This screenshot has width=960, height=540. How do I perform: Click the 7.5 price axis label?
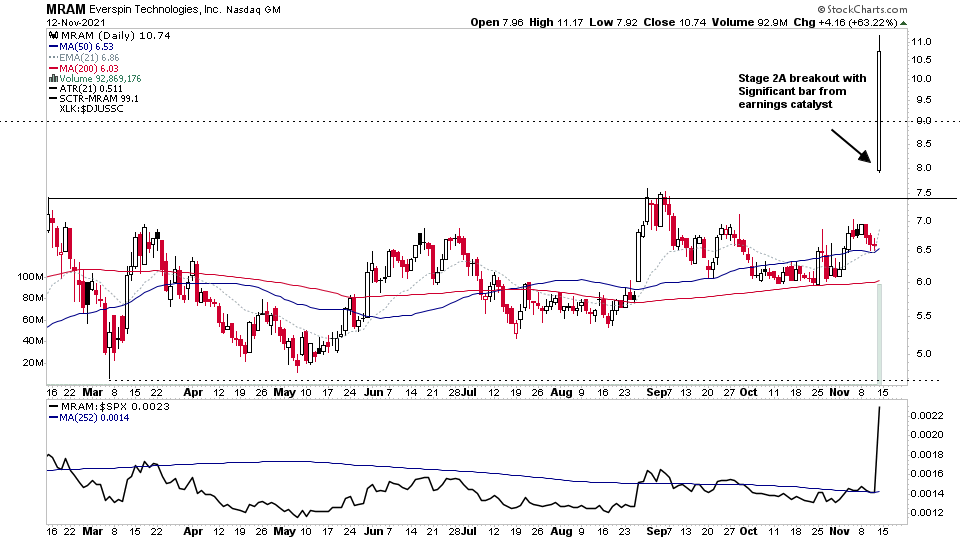coord(924,193)
